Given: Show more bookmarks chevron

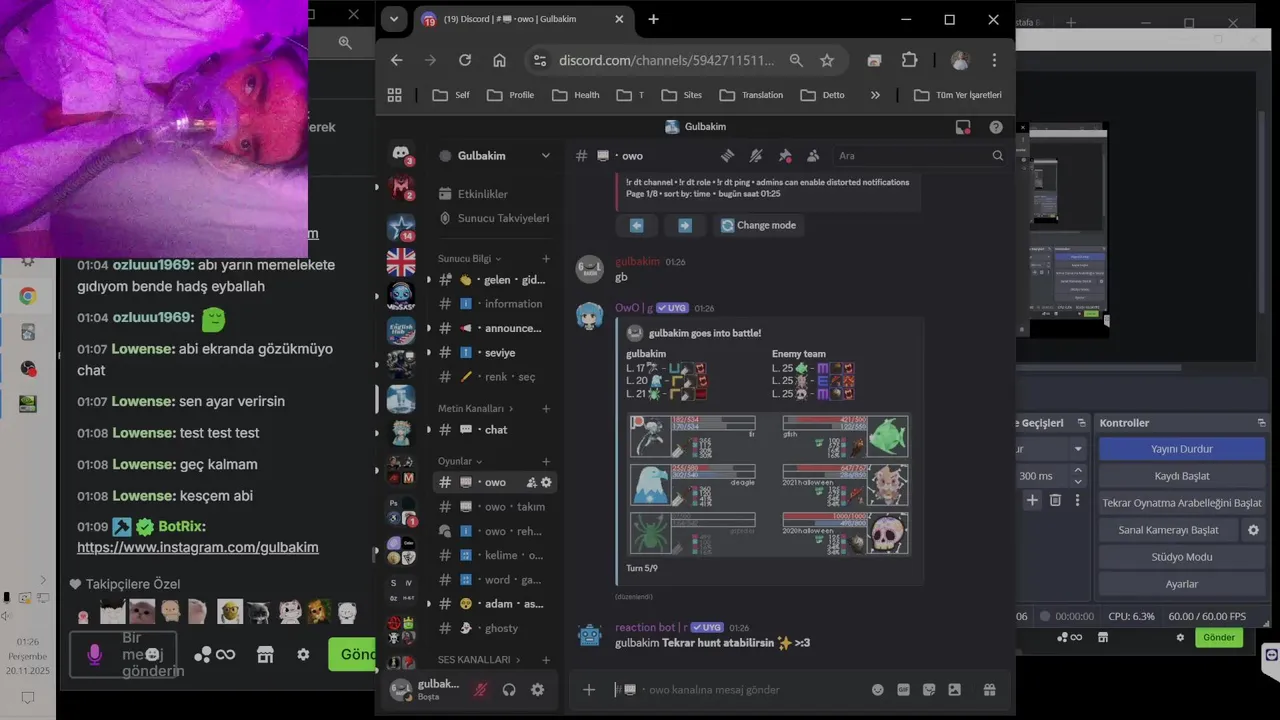Looking at the screenshot, I should (875, 95).
